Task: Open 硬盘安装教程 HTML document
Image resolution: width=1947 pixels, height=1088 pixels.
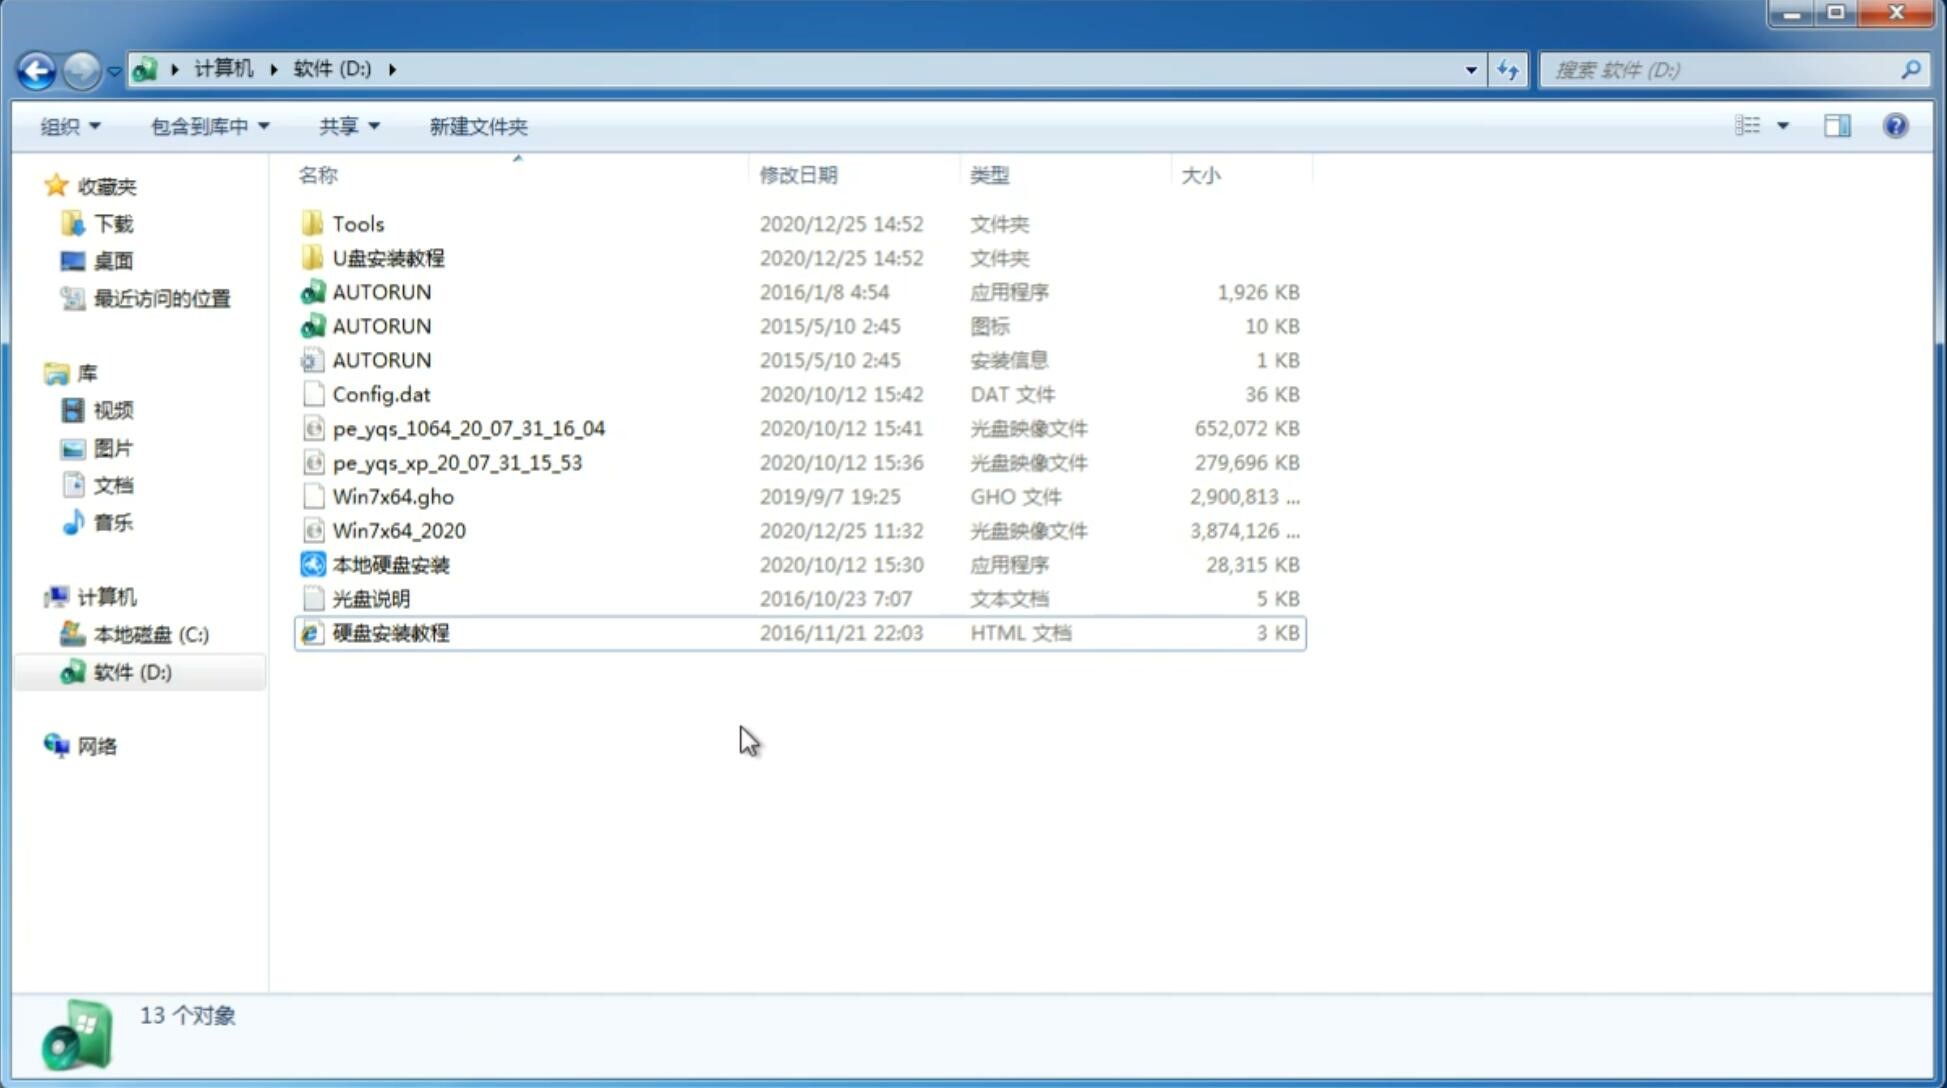Action: pyautogui.click(x=390, y=632)
